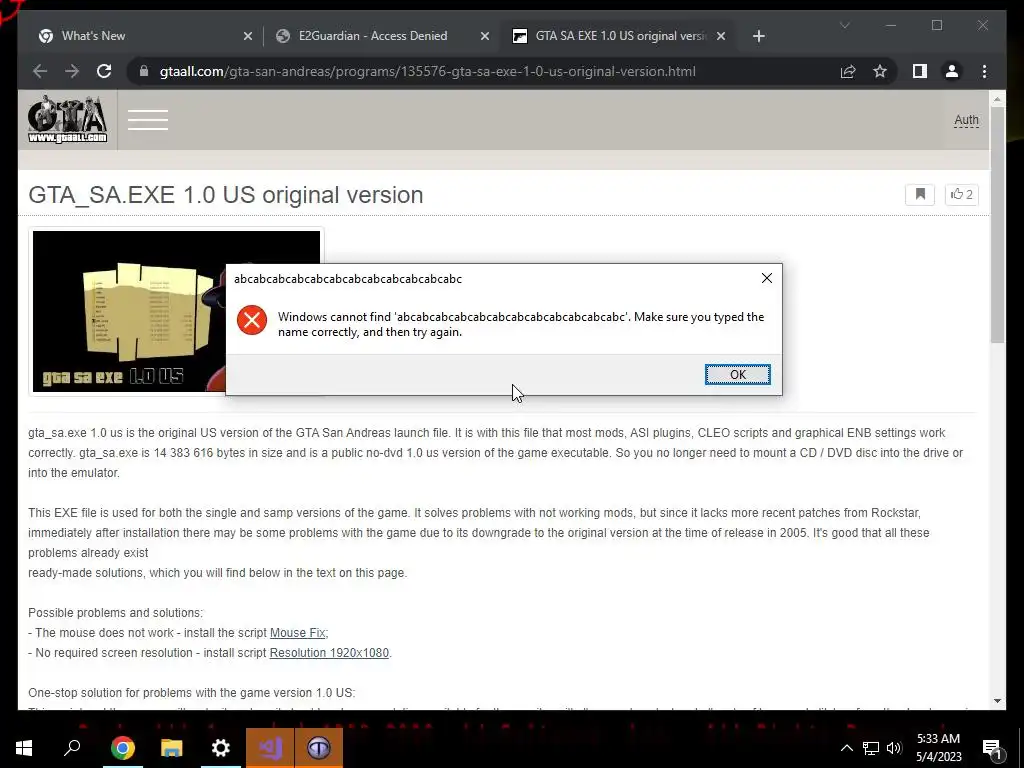1024x768 pixels.
Task: Click the red error icon in dialog
Action: pyautogui.click(x=252, y=320)
